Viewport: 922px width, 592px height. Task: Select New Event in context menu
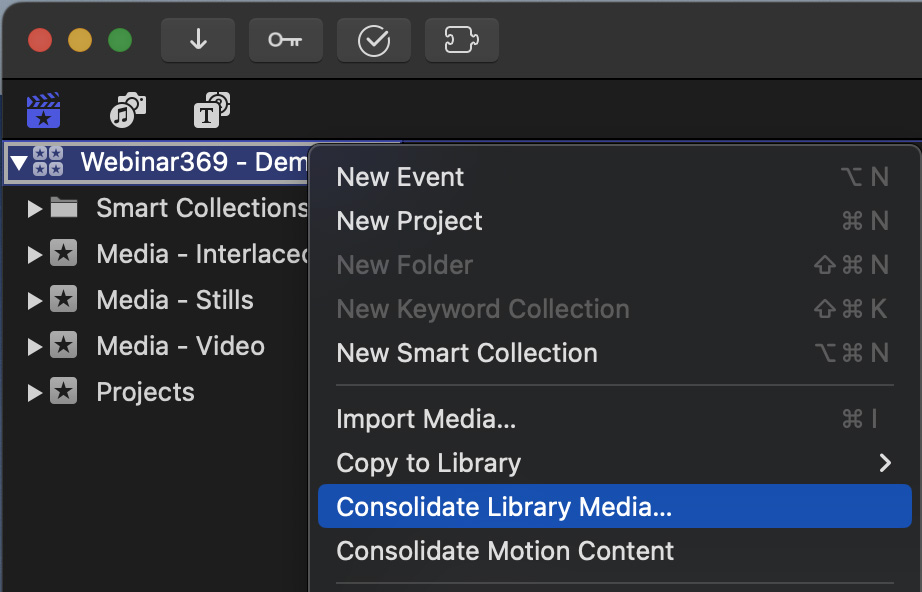tap(400, 177)
